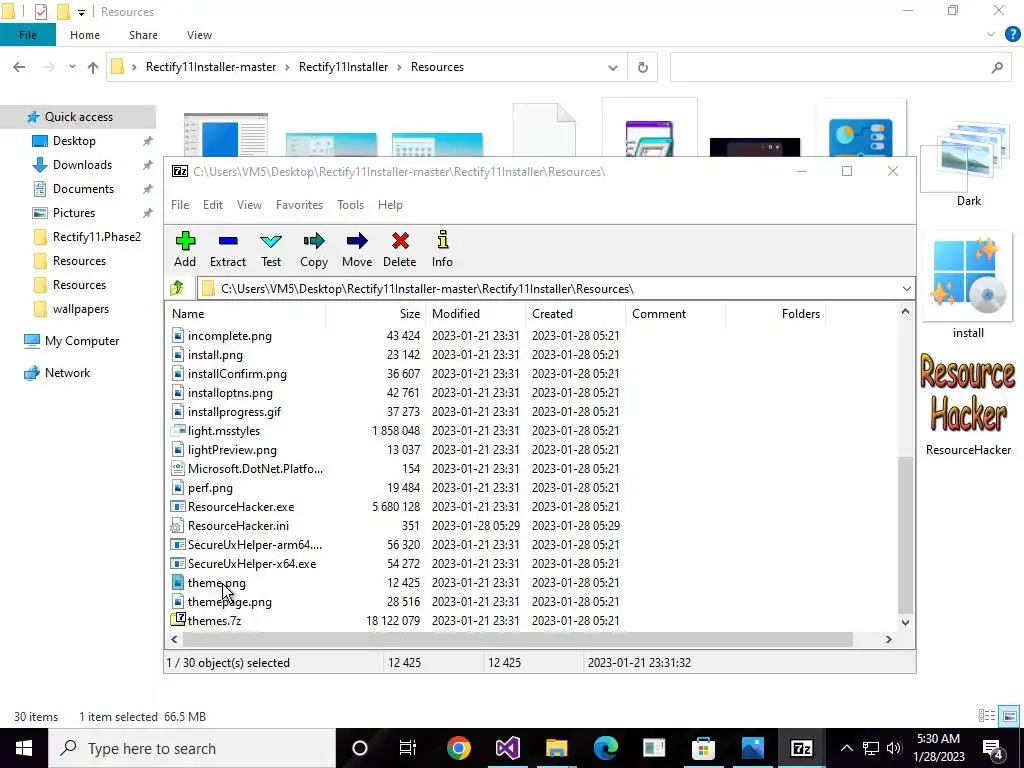Open the 7-Zip File menu
The height and width of the screenshot is (768, 1024).
click(180, 204)
